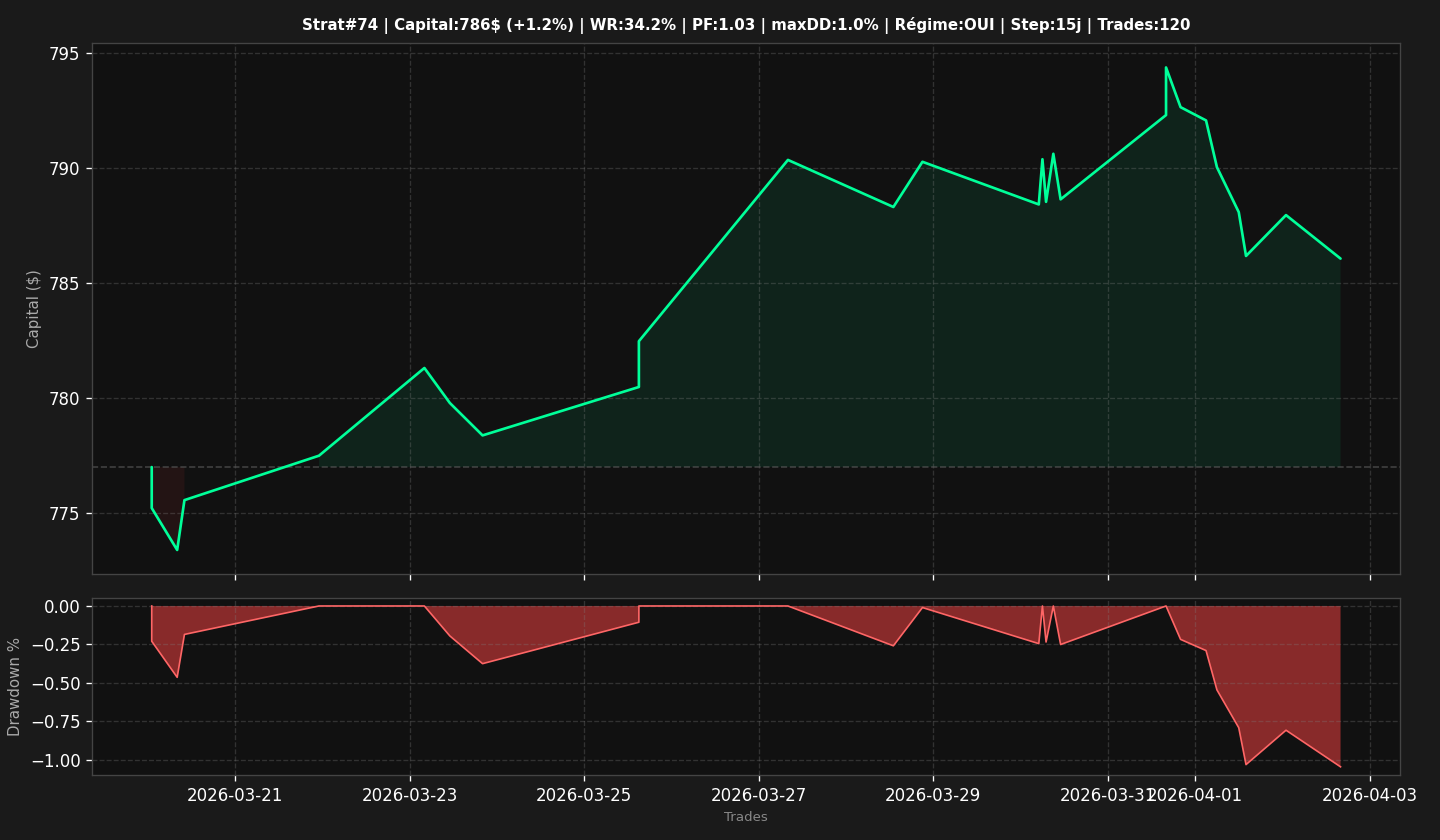The width and height of the screenshot is (1440, 840).
Task: Click the 2026-03-25 date tick label
Action: [x=584, y=795]
